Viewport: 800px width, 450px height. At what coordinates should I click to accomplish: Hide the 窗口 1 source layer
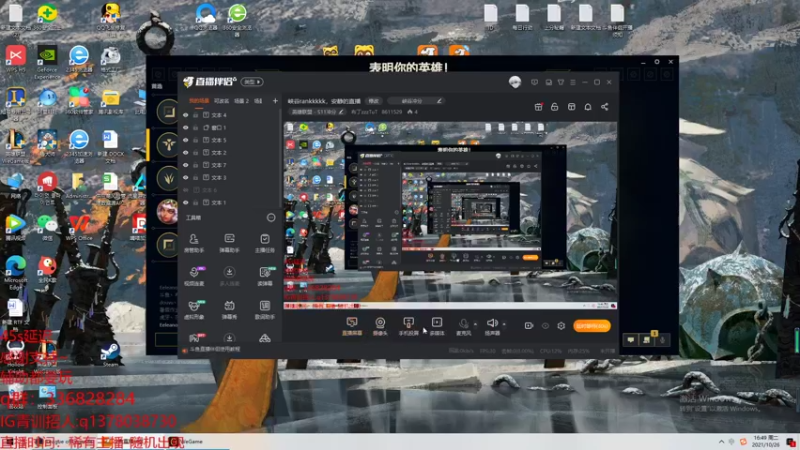(186, 128)
